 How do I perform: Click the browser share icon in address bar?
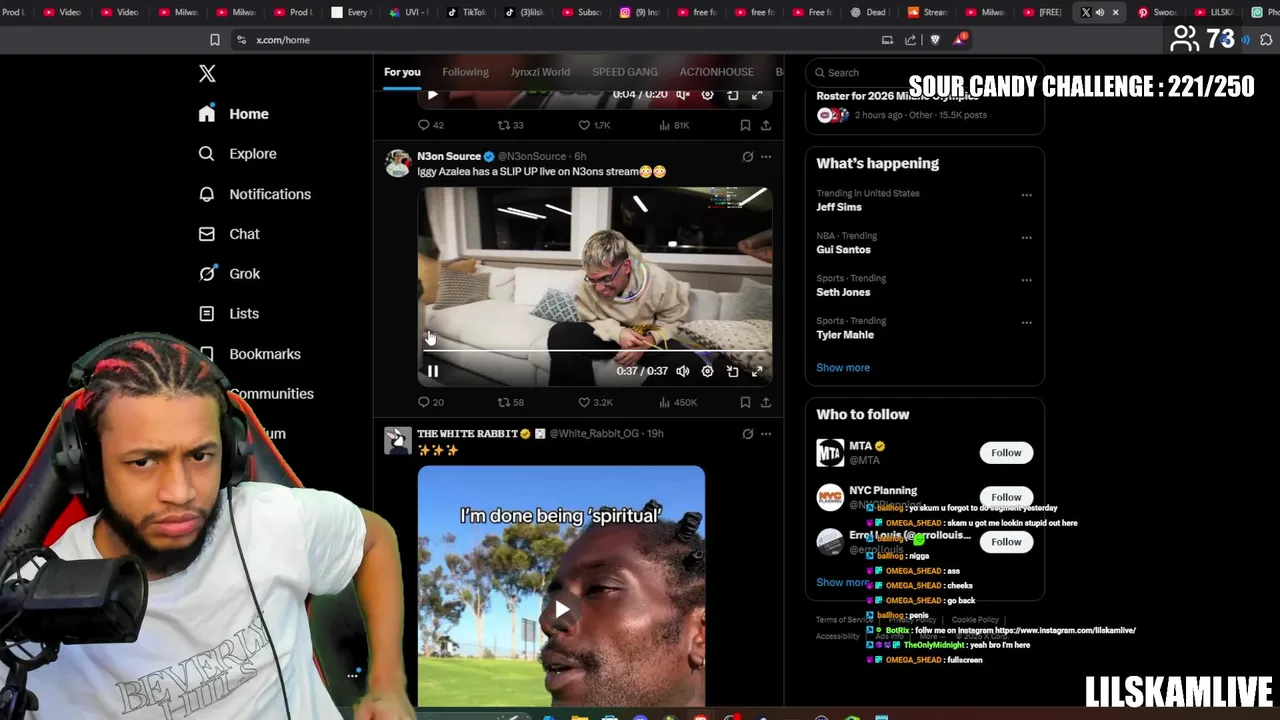[x=910, y=40]
